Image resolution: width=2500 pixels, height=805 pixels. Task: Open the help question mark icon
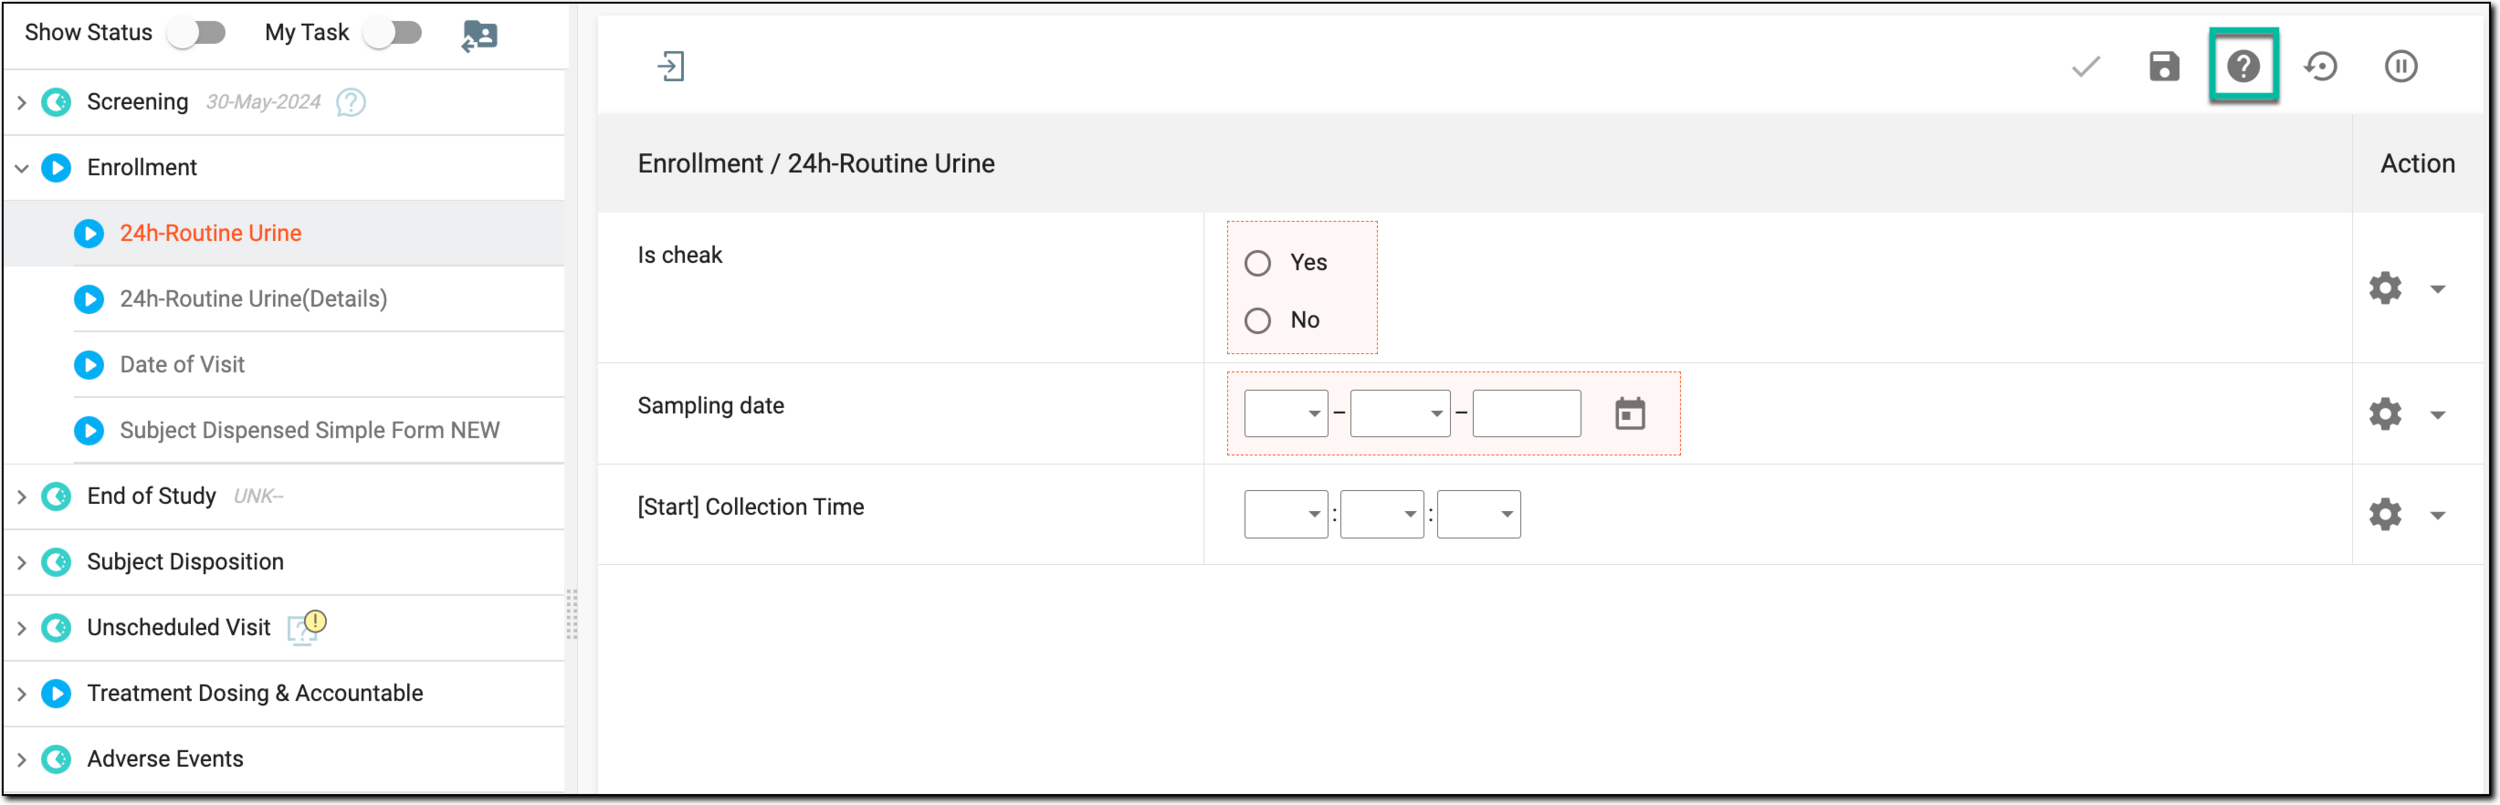click(2244, 67)
